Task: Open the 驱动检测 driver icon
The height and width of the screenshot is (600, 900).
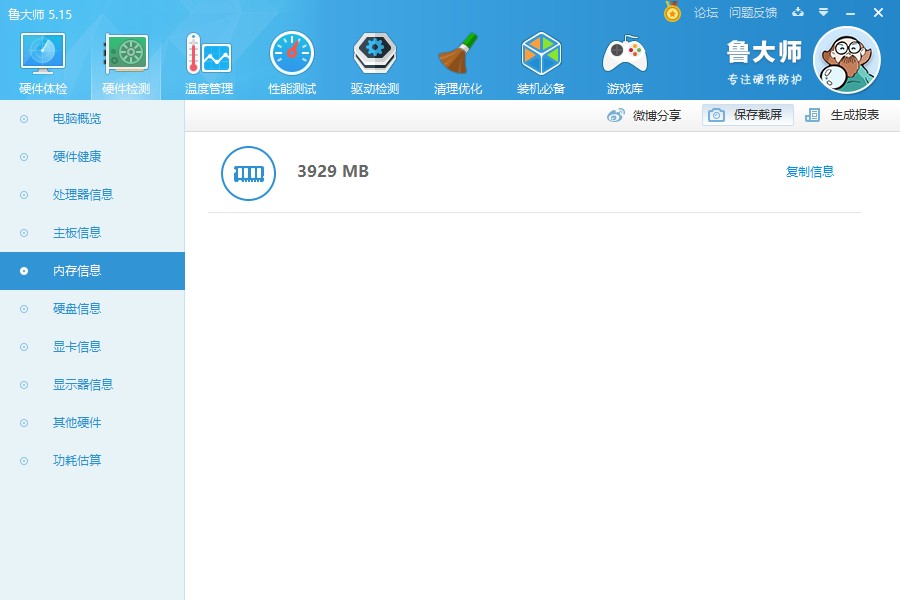Action: pos(375,54)
